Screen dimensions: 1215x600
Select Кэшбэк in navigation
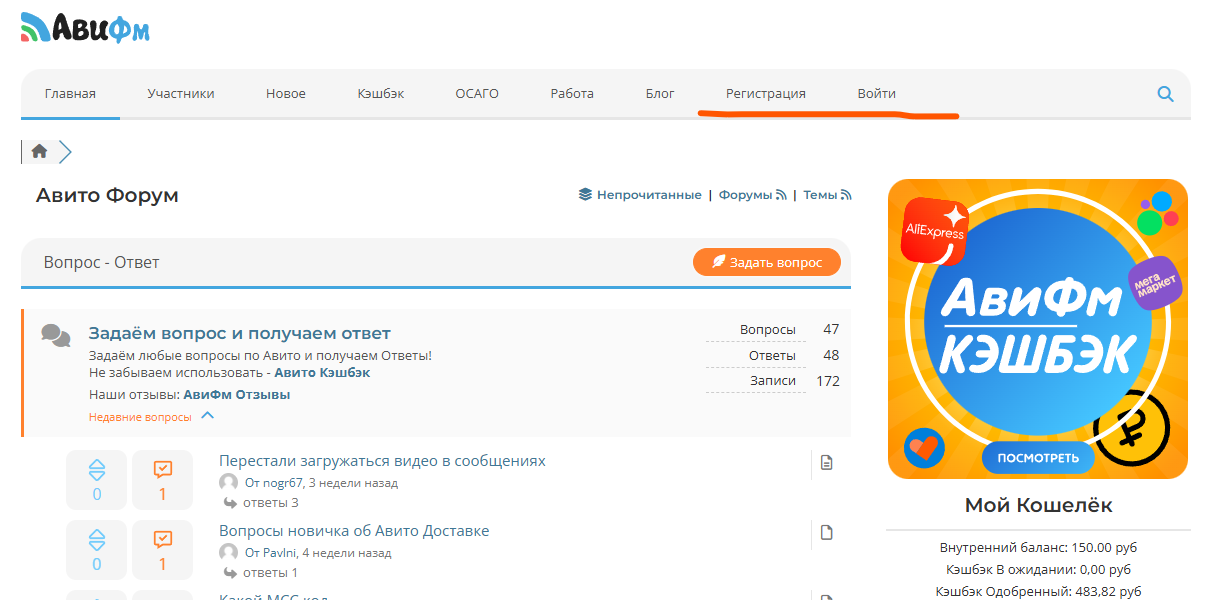click(x=381, y=94)
